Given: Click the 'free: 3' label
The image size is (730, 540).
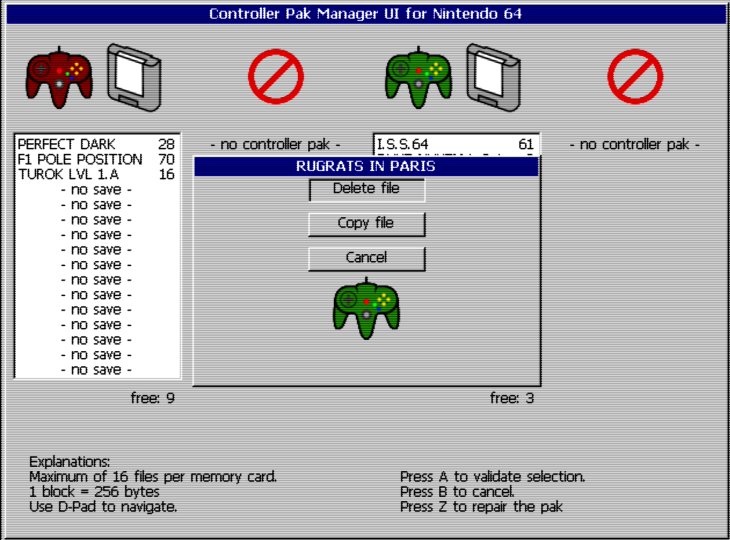Looking at the screenshot, I should pyautogui.click(x=512, y=398).
